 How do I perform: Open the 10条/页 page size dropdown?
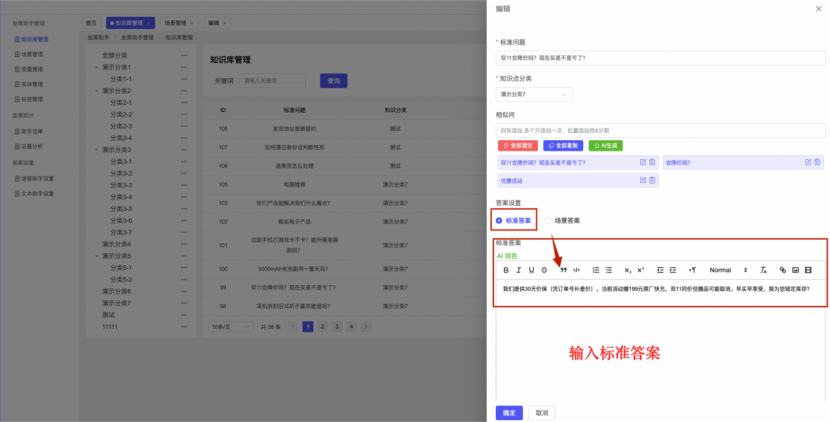click(x=222, y=327)
